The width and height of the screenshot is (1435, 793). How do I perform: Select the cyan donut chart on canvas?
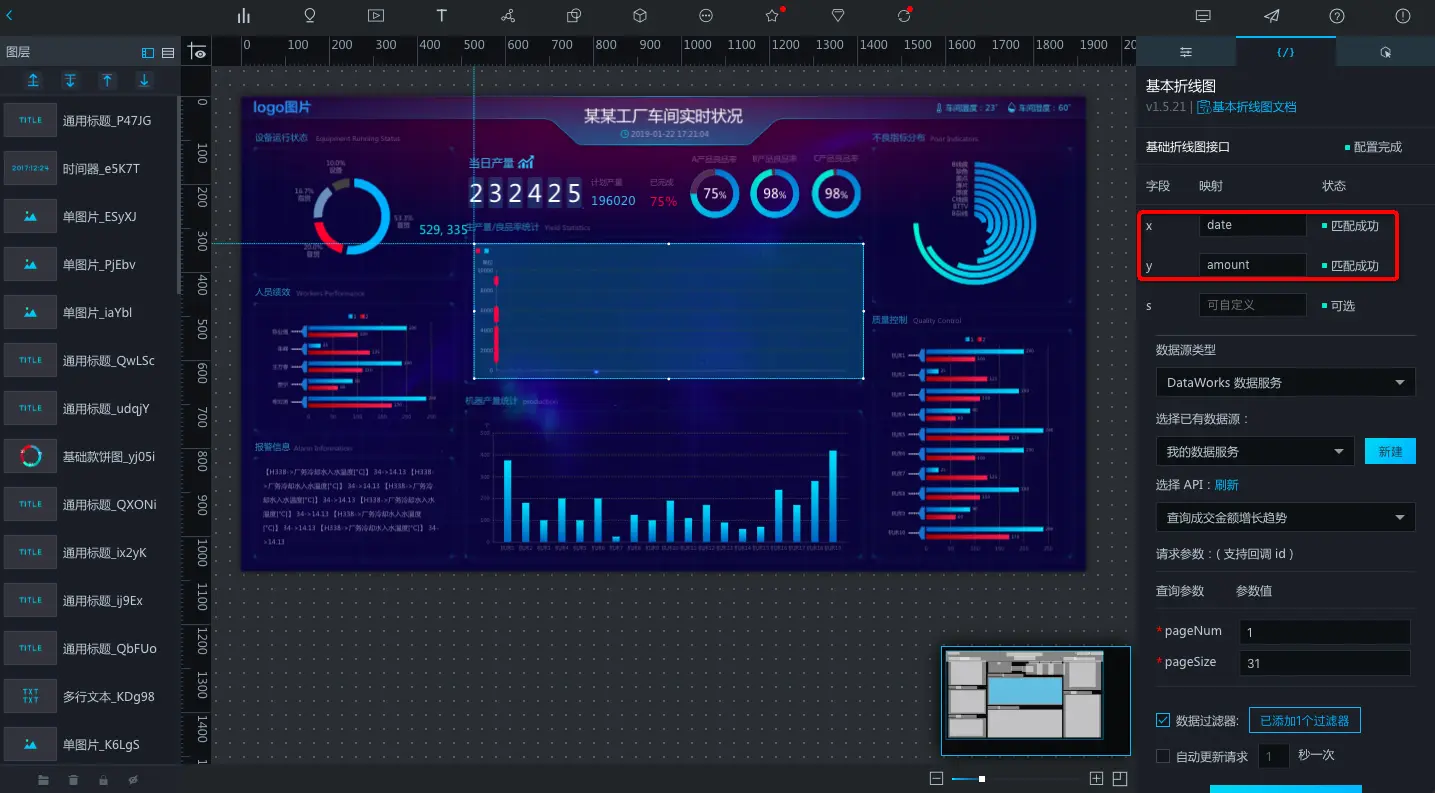pyautogui.click(x=352, y=215)
